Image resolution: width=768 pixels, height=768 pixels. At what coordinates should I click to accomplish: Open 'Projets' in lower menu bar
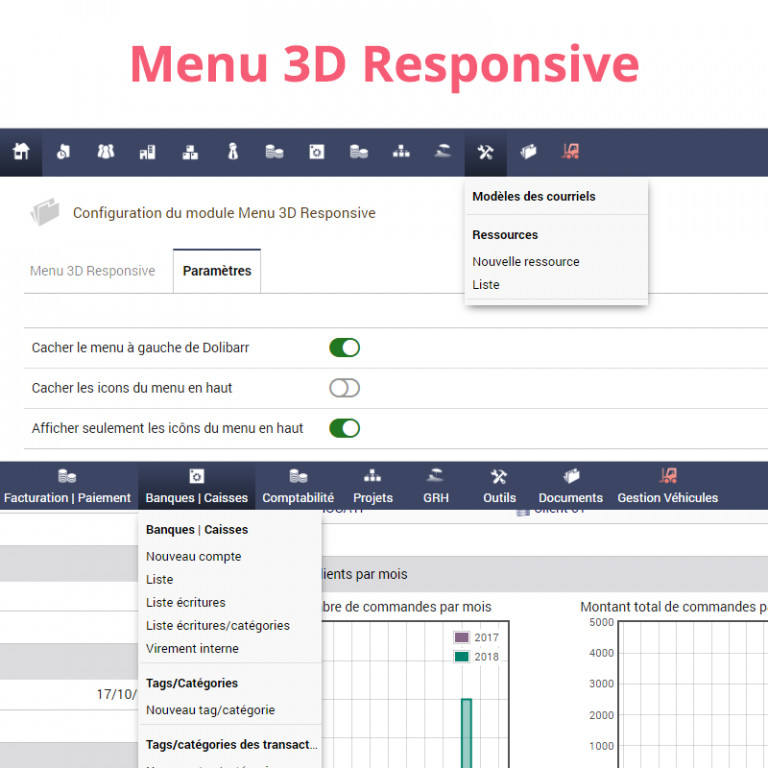tap(373, 487)
